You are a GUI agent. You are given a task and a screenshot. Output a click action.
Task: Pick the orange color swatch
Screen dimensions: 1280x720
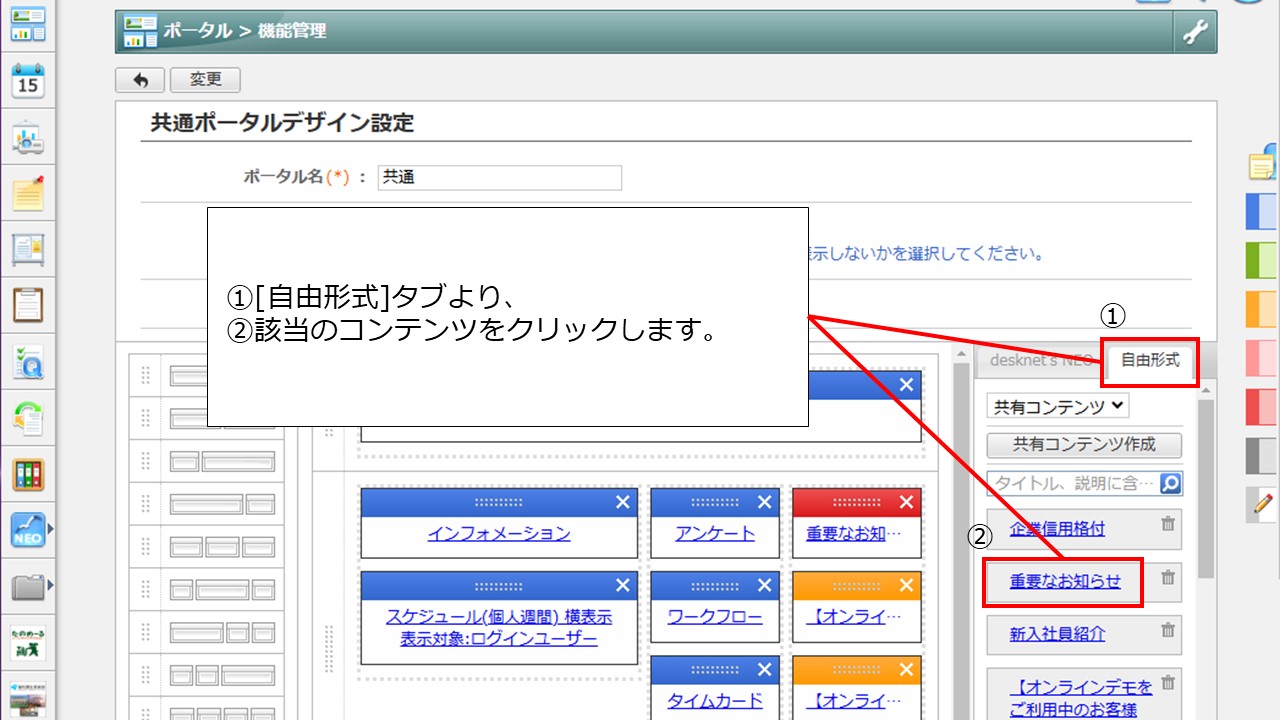[1263, 309]
